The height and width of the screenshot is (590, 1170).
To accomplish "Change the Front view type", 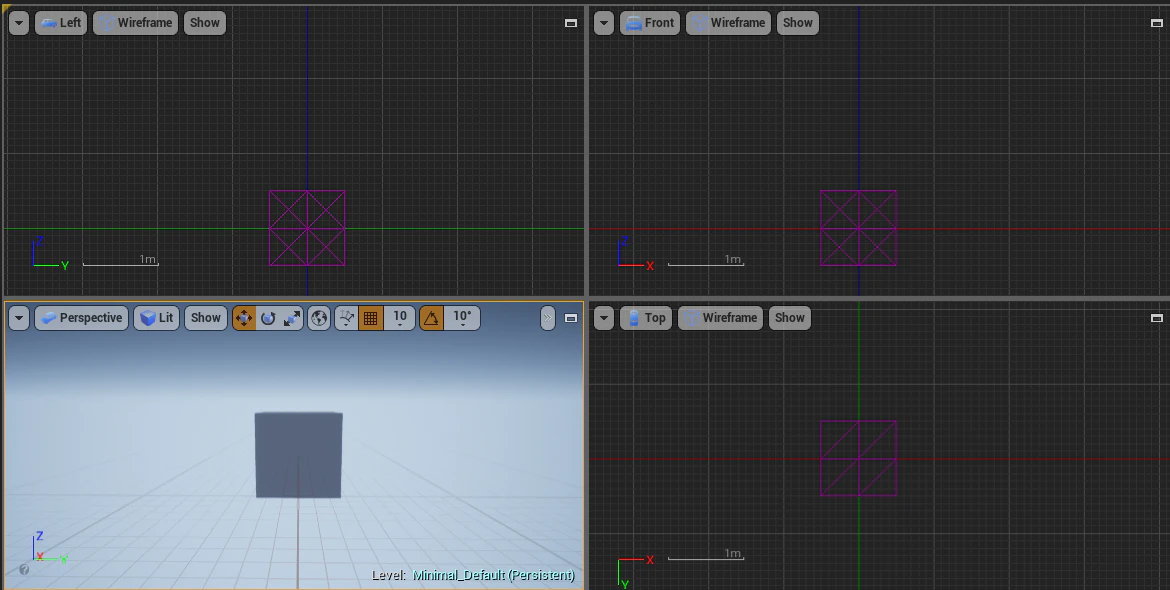I will tap(650, 23).
